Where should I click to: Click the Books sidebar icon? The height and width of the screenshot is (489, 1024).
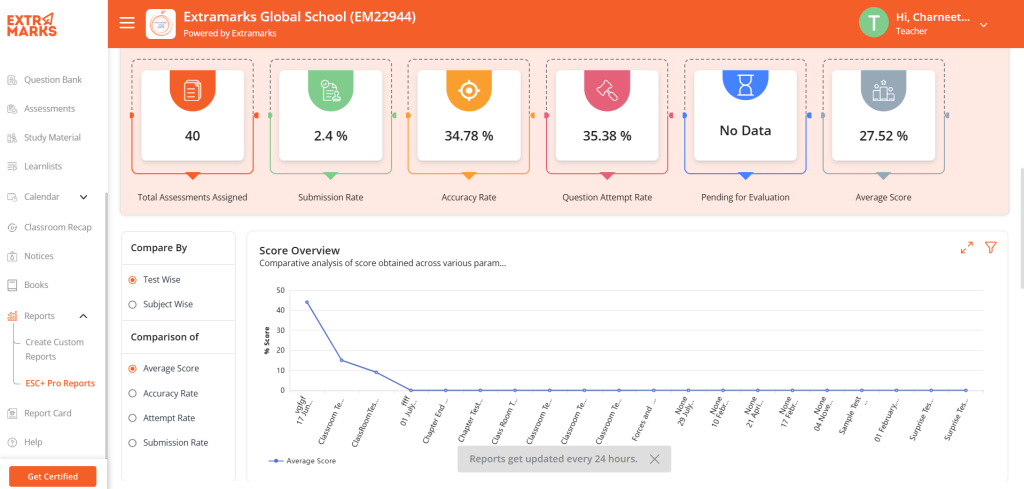click(12, 285)
